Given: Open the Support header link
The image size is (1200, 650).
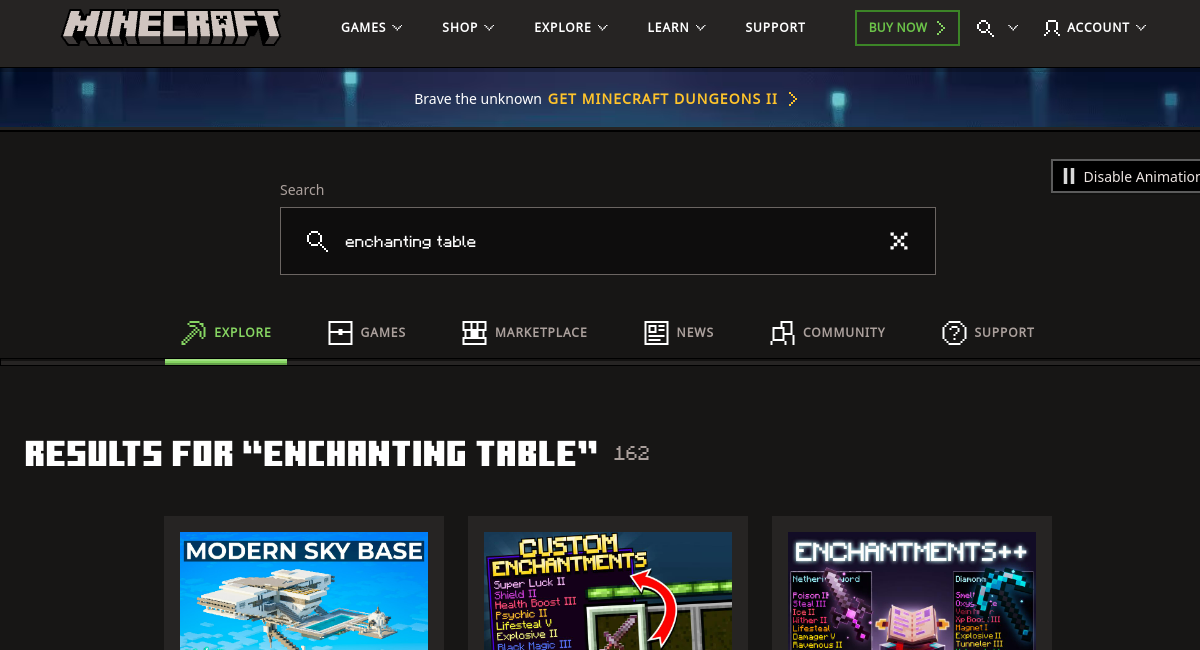Looking at the screenshot, I should (775, 28).
